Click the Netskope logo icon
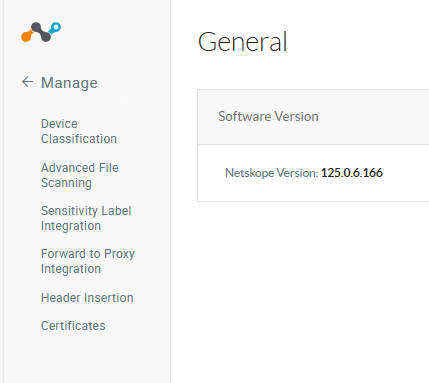 coord(41,32)
